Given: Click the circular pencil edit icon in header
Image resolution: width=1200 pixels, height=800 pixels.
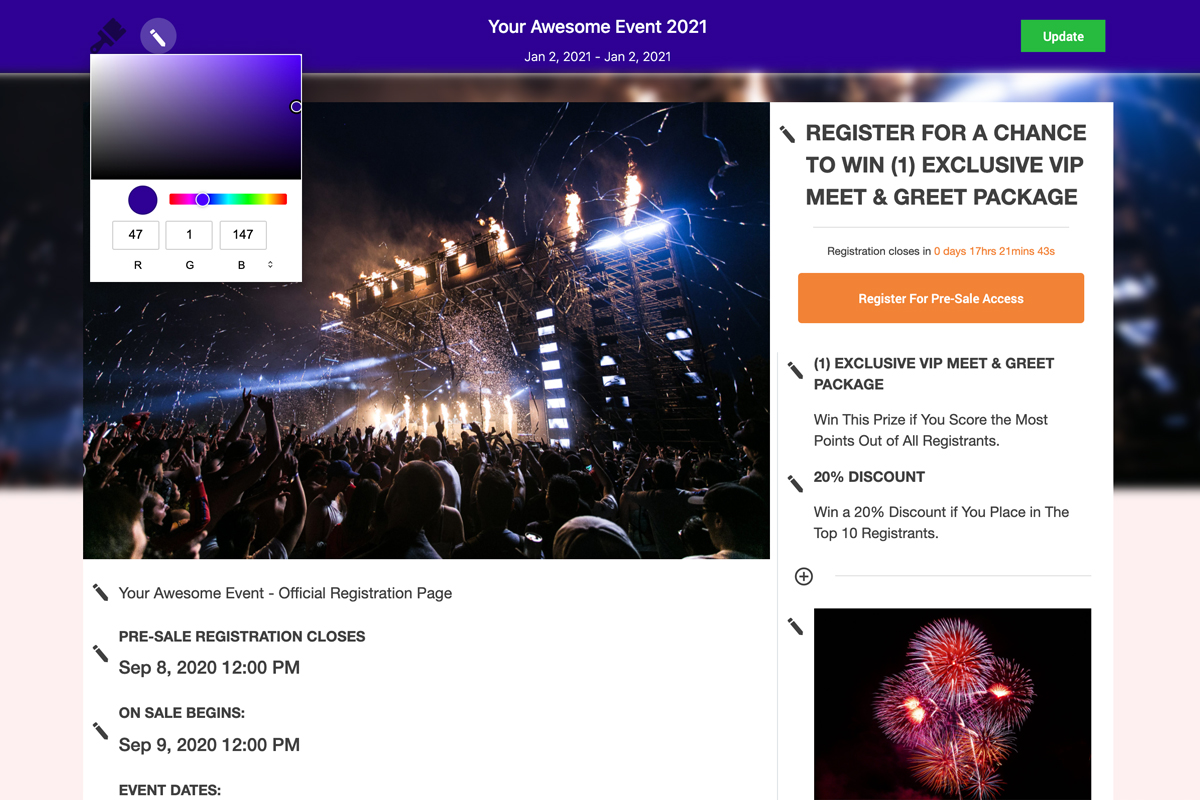Looking at the screenshot, I should click(x=158, y=37).
